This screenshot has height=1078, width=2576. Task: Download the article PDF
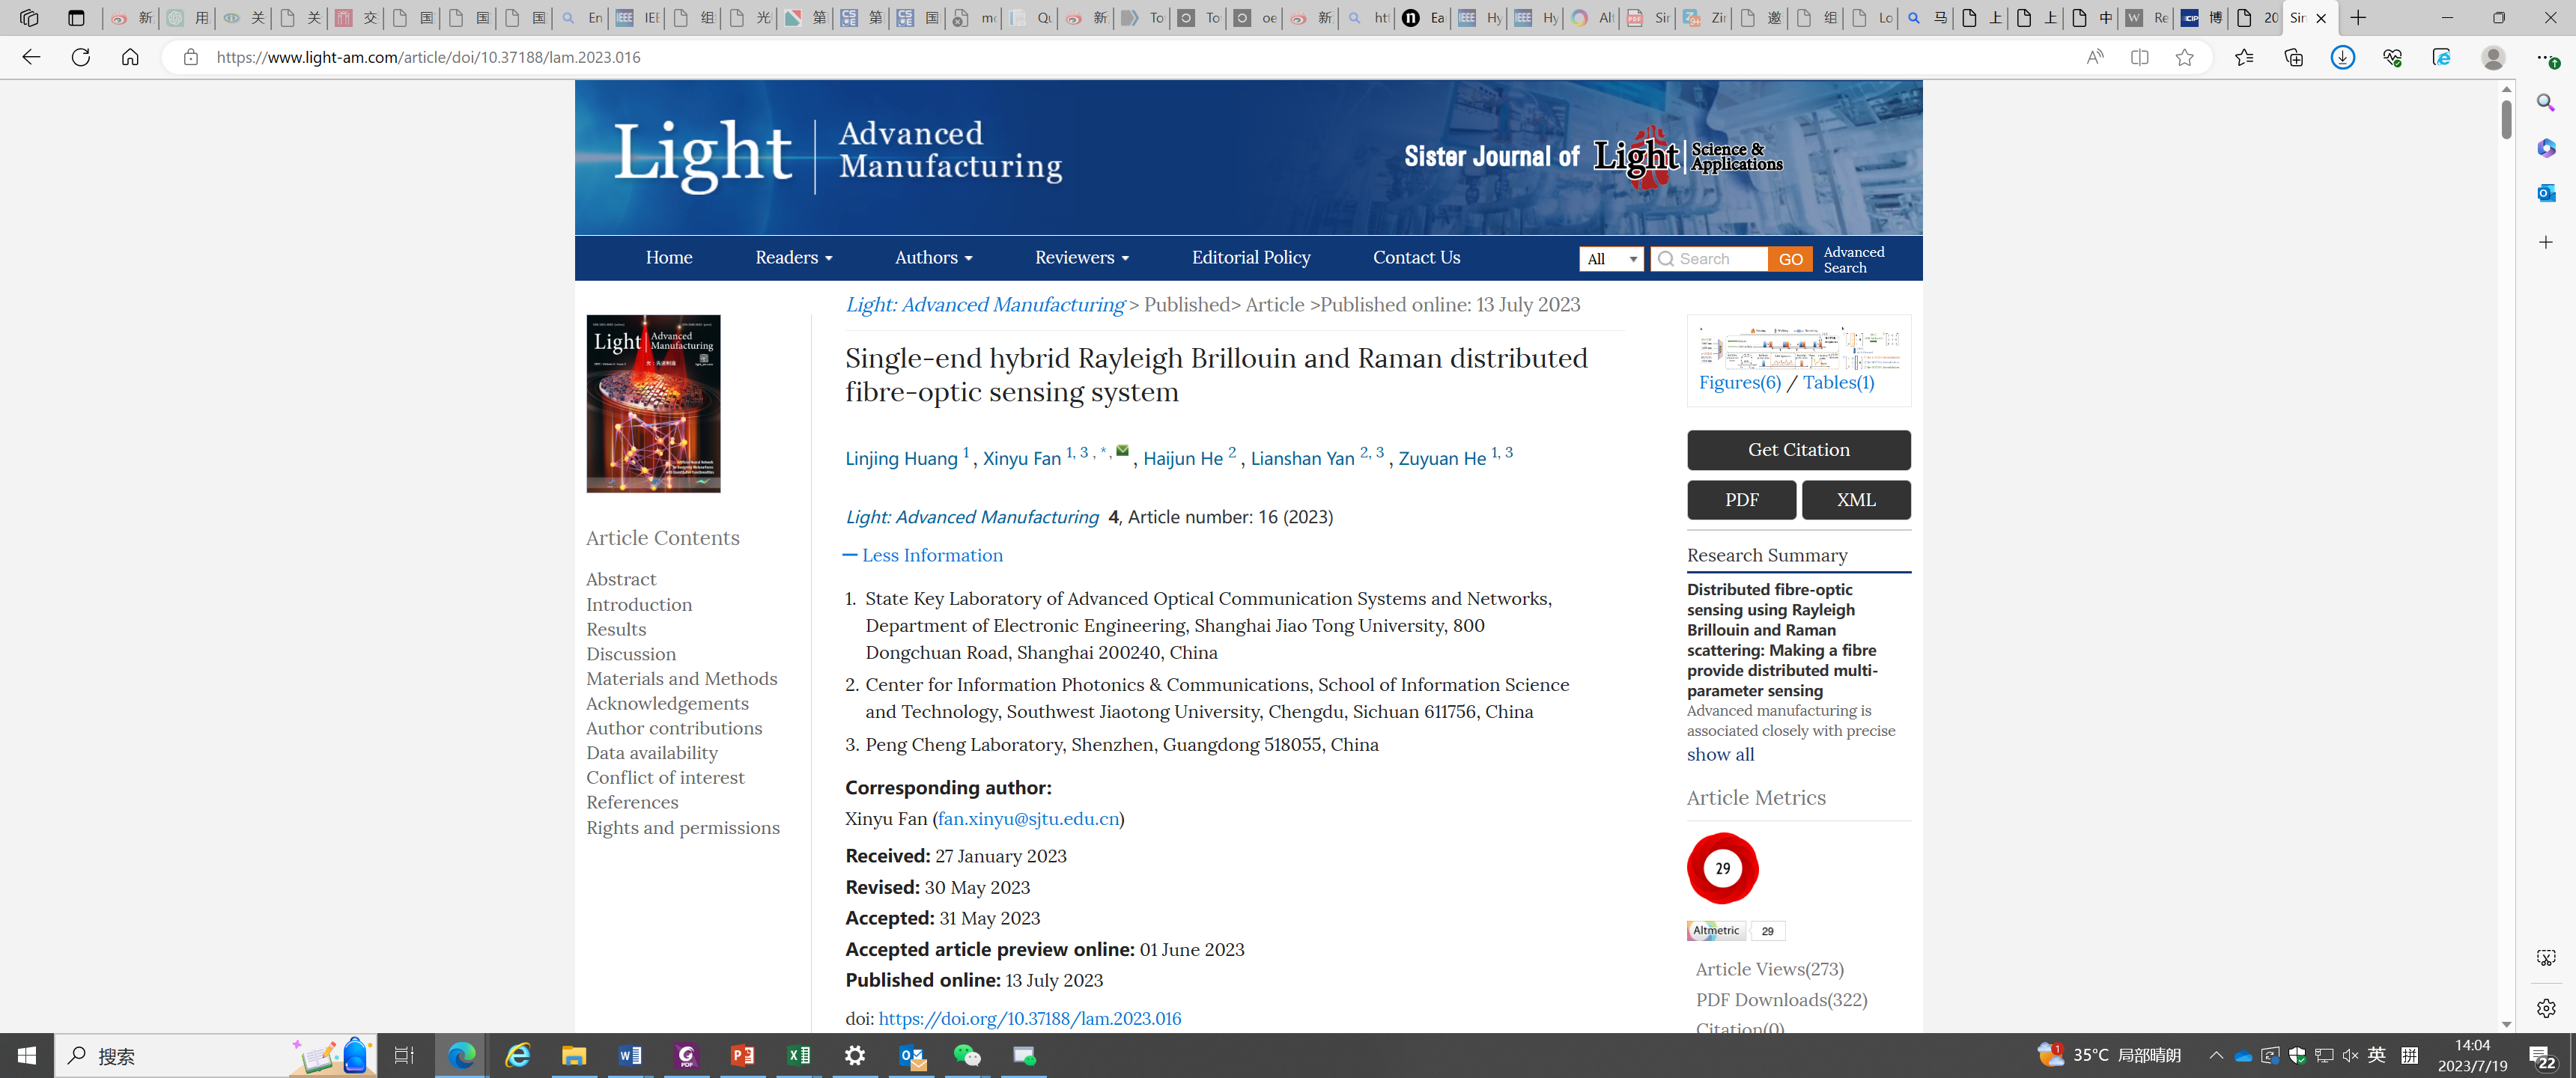[1741, 500]
